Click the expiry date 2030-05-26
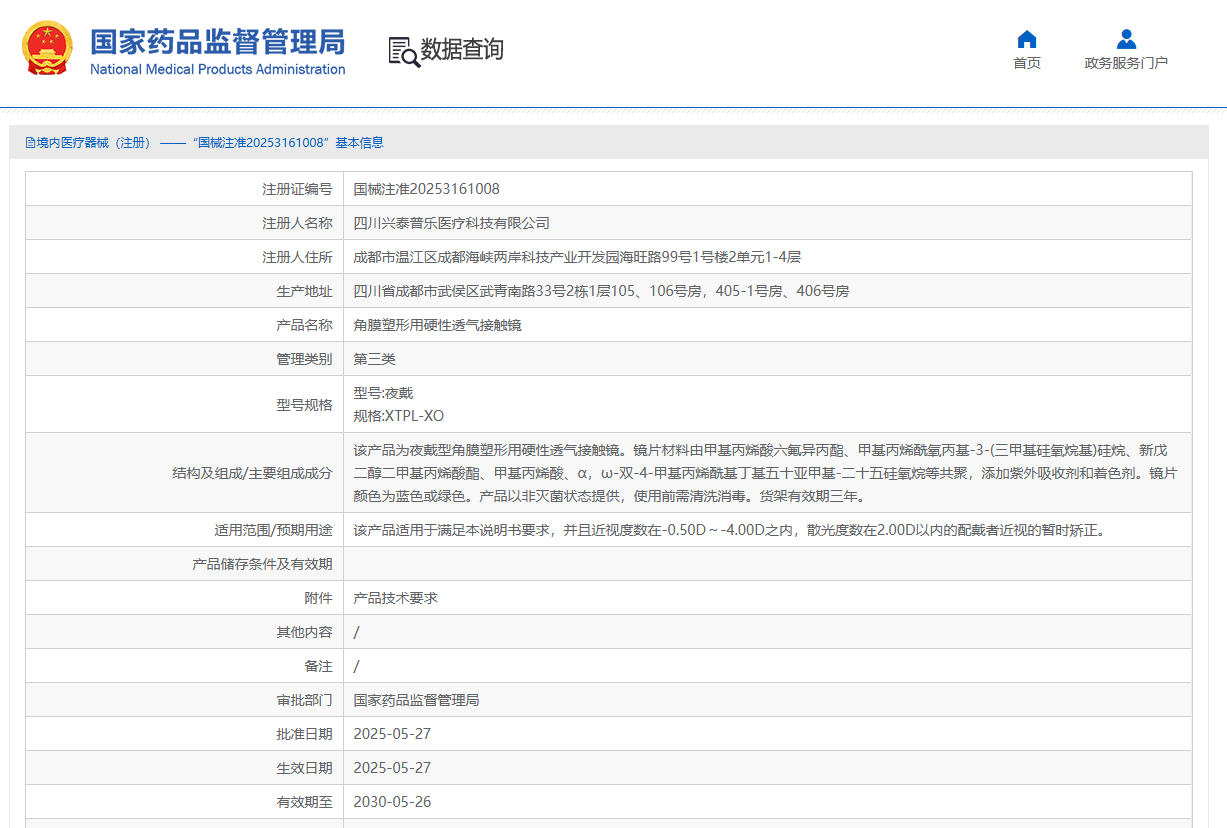The image size is (1227, 828). tap(392, 802)
